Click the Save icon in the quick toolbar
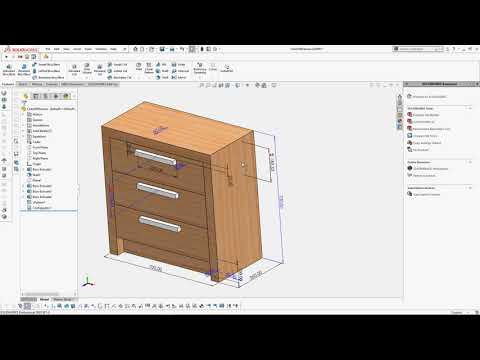 coord(162,49)
